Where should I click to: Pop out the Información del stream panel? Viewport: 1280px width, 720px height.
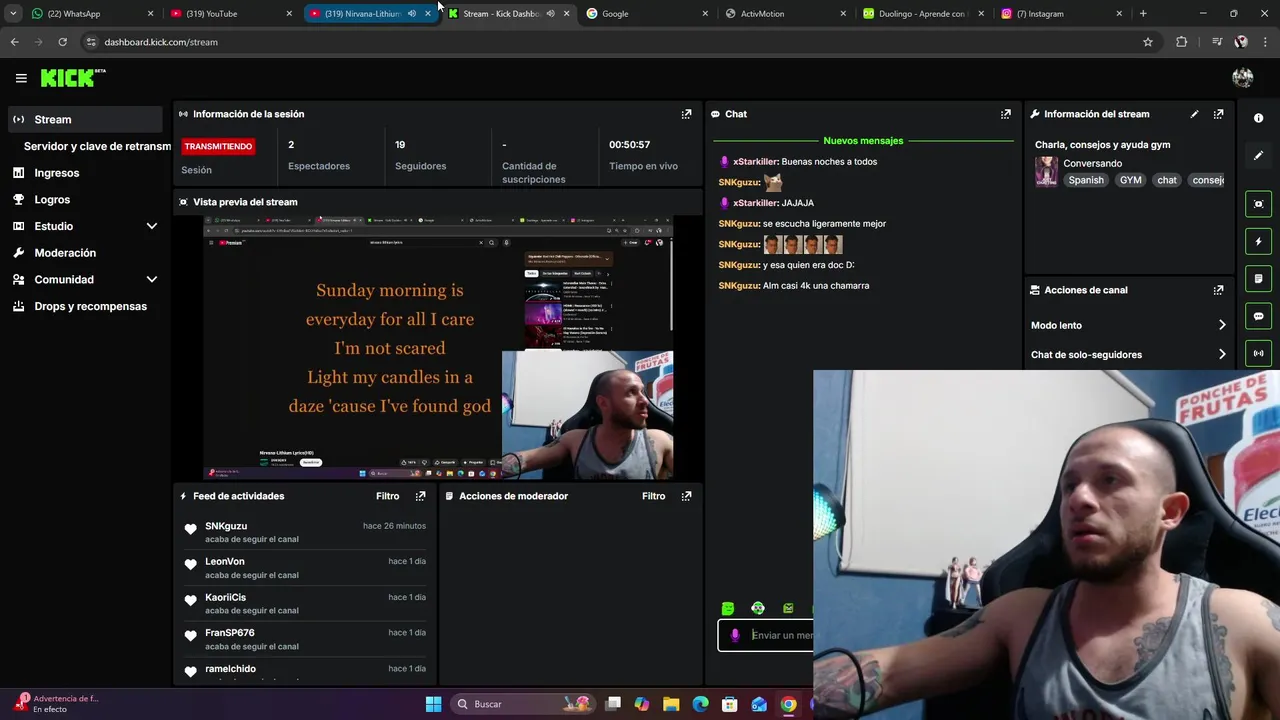[x=1218, y=114]
